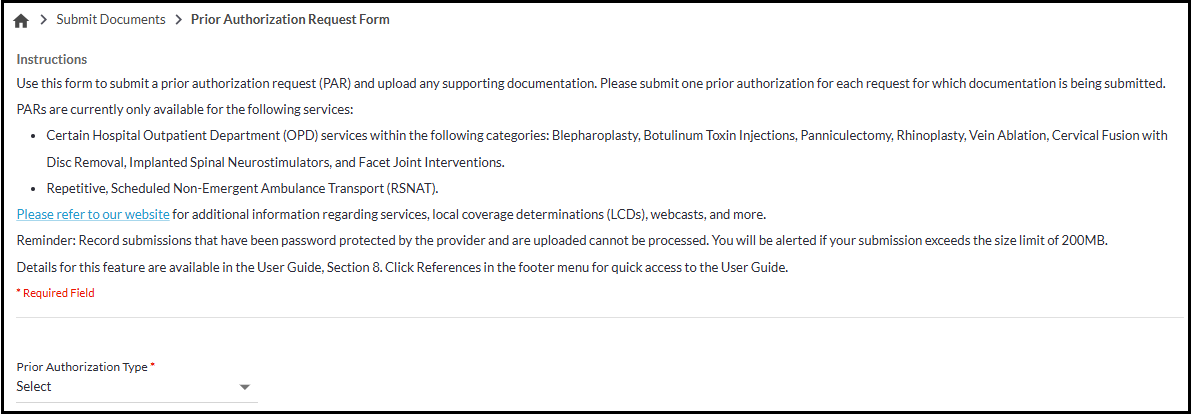
Task: Click the red asterisk beside Prior Authorization Type
Action: point(153,366)
